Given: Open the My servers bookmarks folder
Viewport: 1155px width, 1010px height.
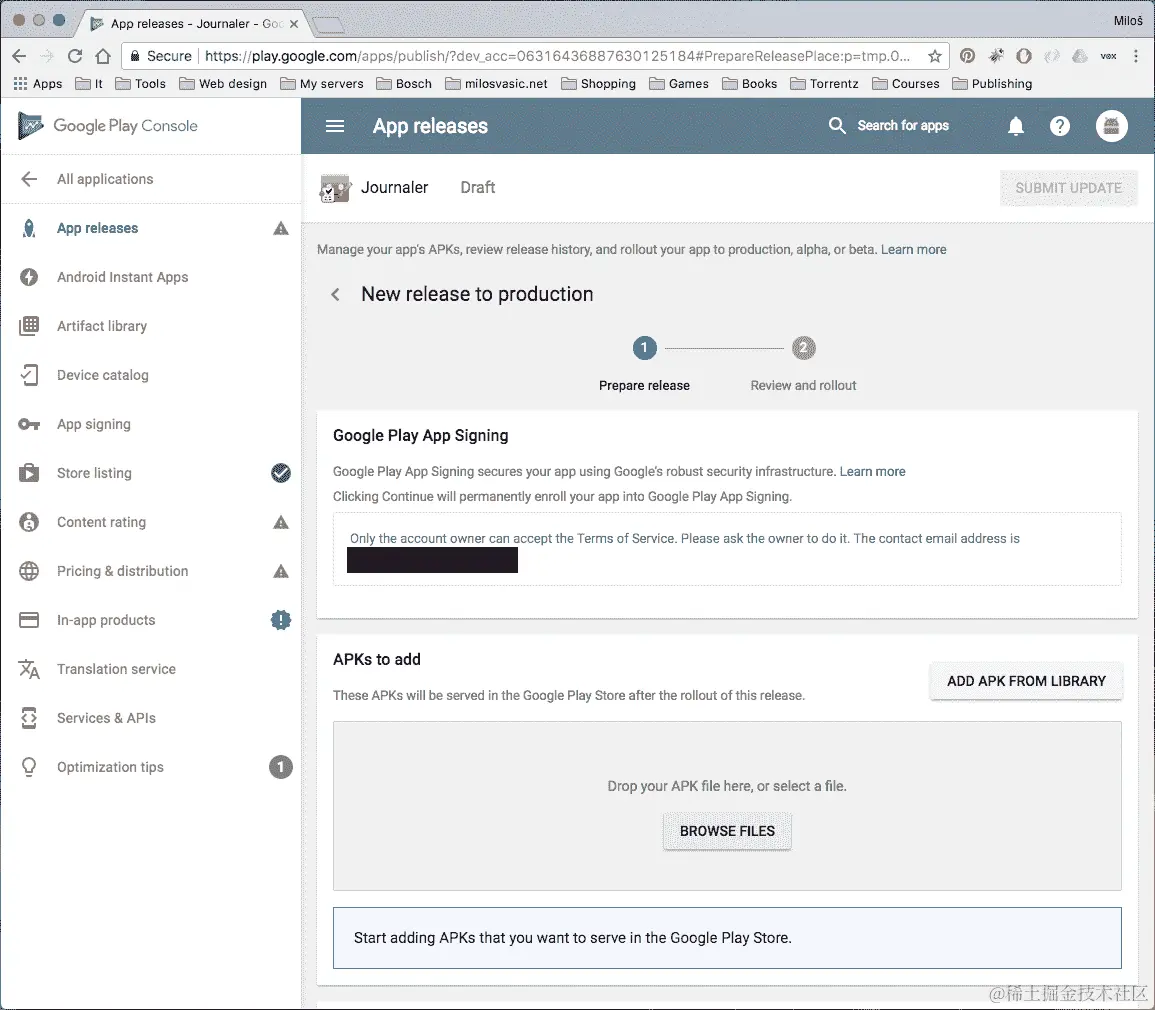Looking at the screenshot, I should [322, 84].
